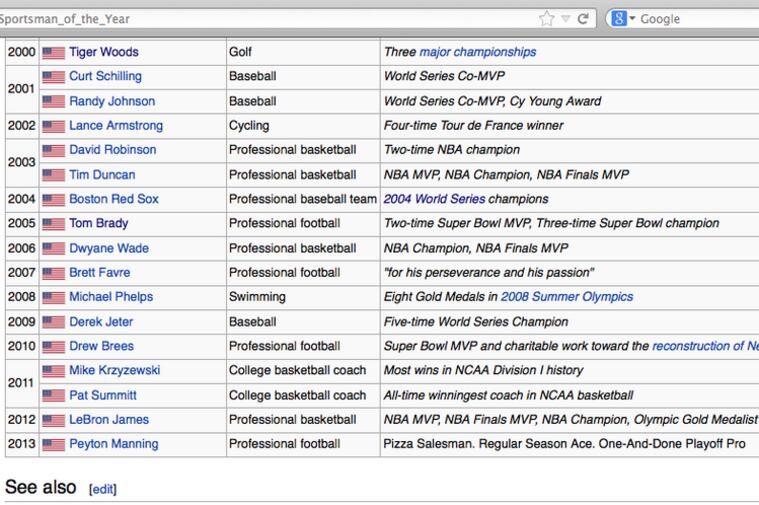
Task: Select Four-time Tour de France winner text
Action: [473, 125]
